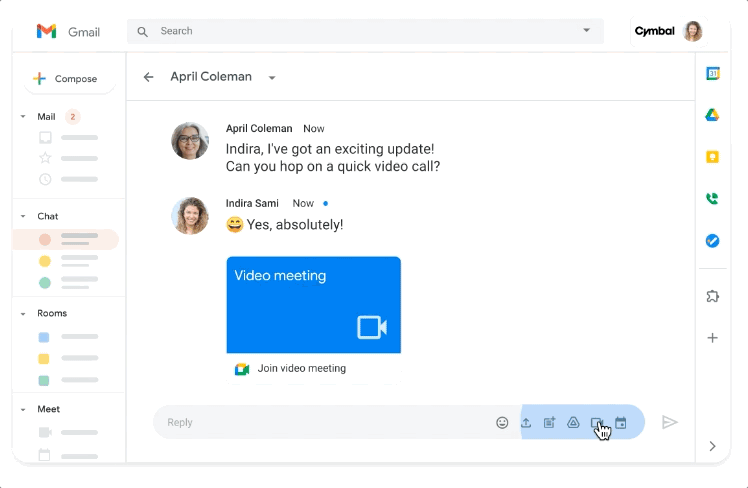Click the upload file icon
This screenshot has width=748, height=488.
(526, 423)
